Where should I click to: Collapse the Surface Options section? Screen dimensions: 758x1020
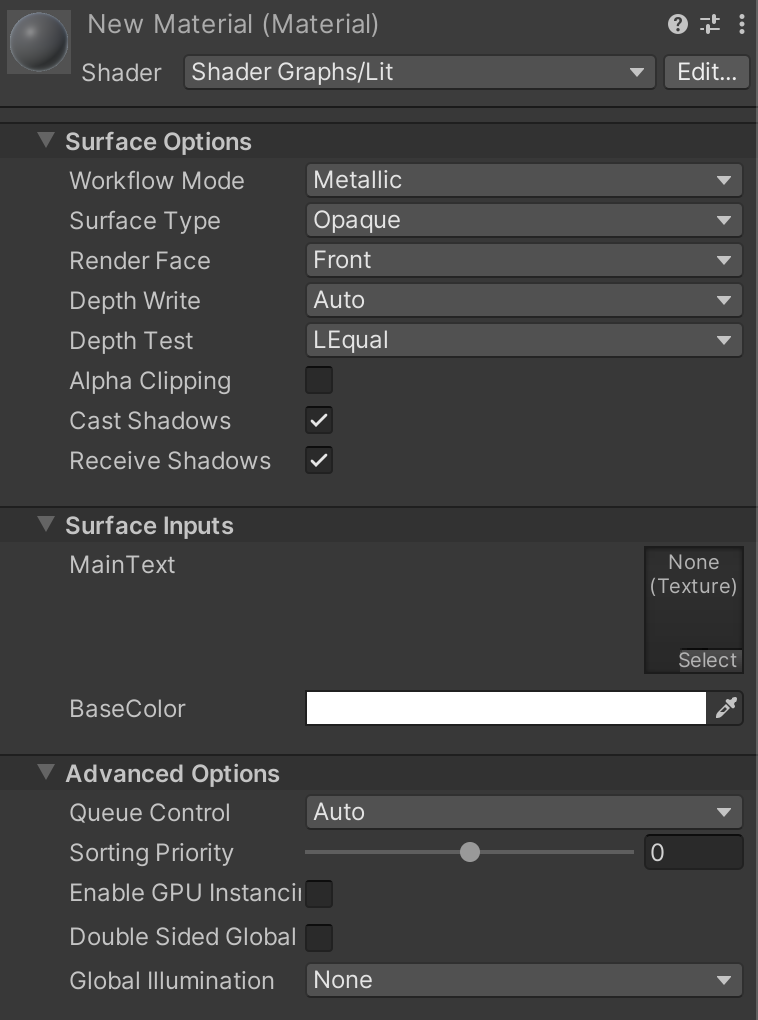pos(44,141)
